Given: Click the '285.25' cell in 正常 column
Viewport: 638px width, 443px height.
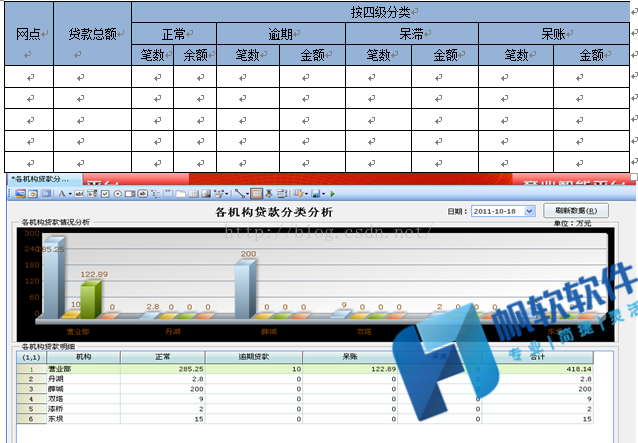Looking at the screenshot, I should click(163, 369).
